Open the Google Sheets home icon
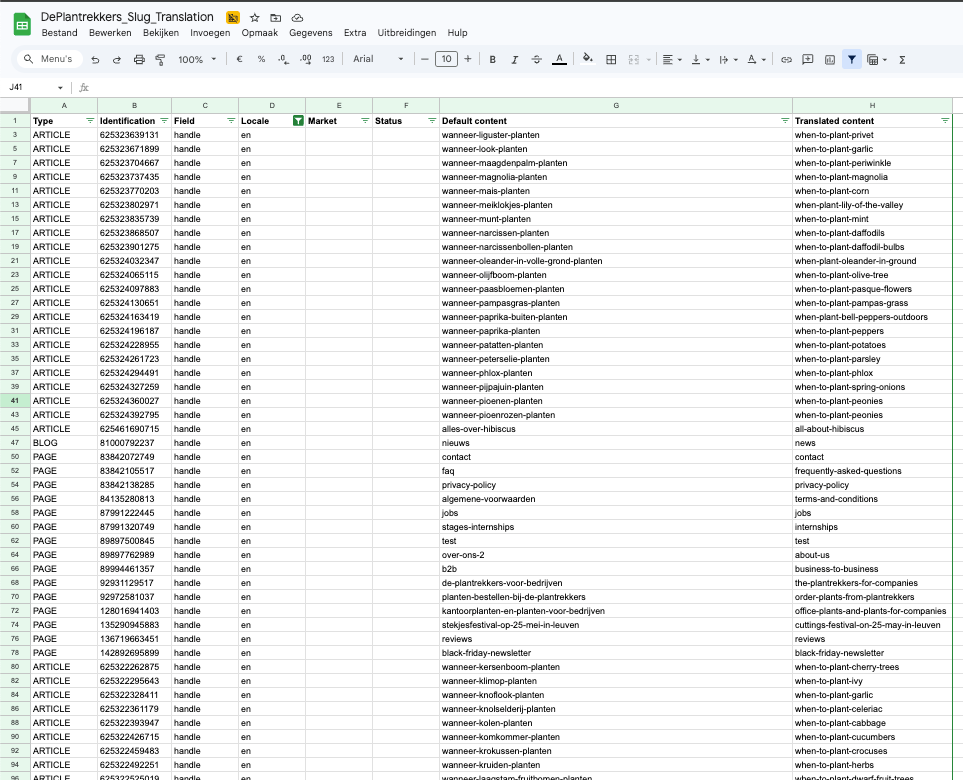Screen dimensions: 963x780 tap(22, 25)
